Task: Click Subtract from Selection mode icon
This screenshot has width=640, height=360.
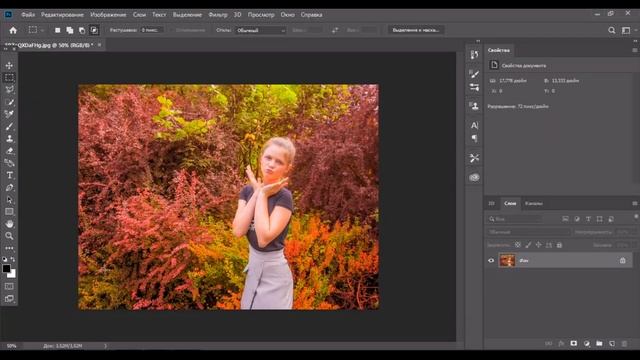Action: (x=82, y=30)
